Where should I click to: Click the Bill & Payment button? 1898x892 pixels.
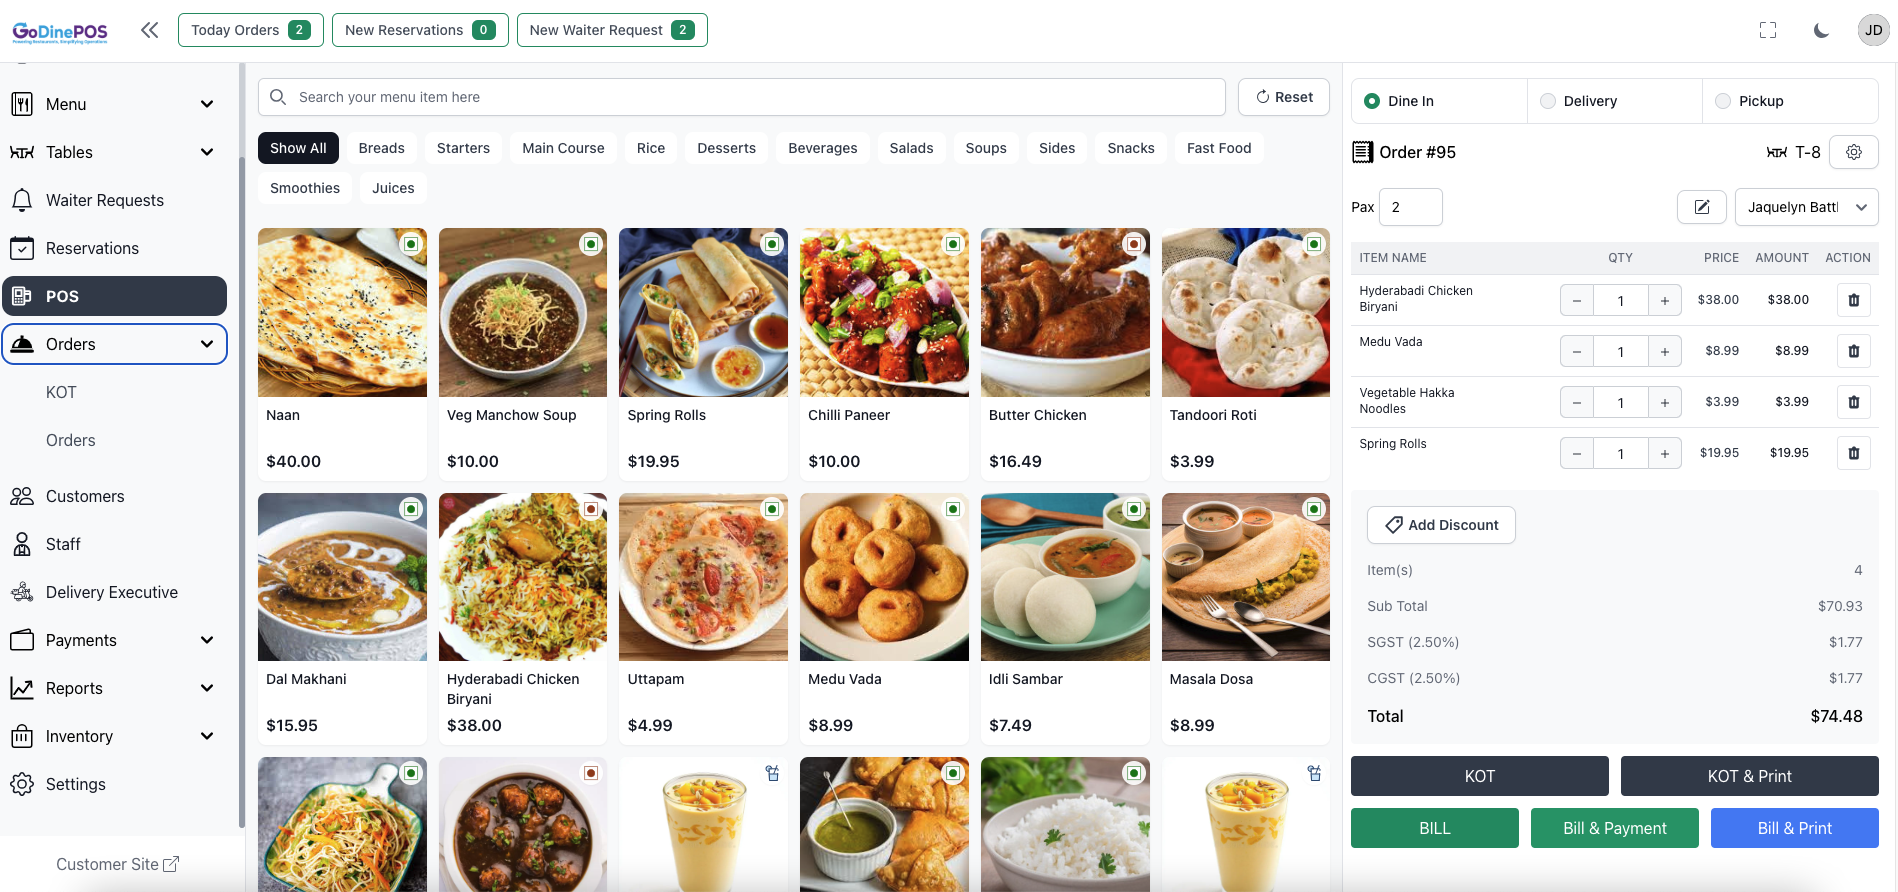point(1614,828)
